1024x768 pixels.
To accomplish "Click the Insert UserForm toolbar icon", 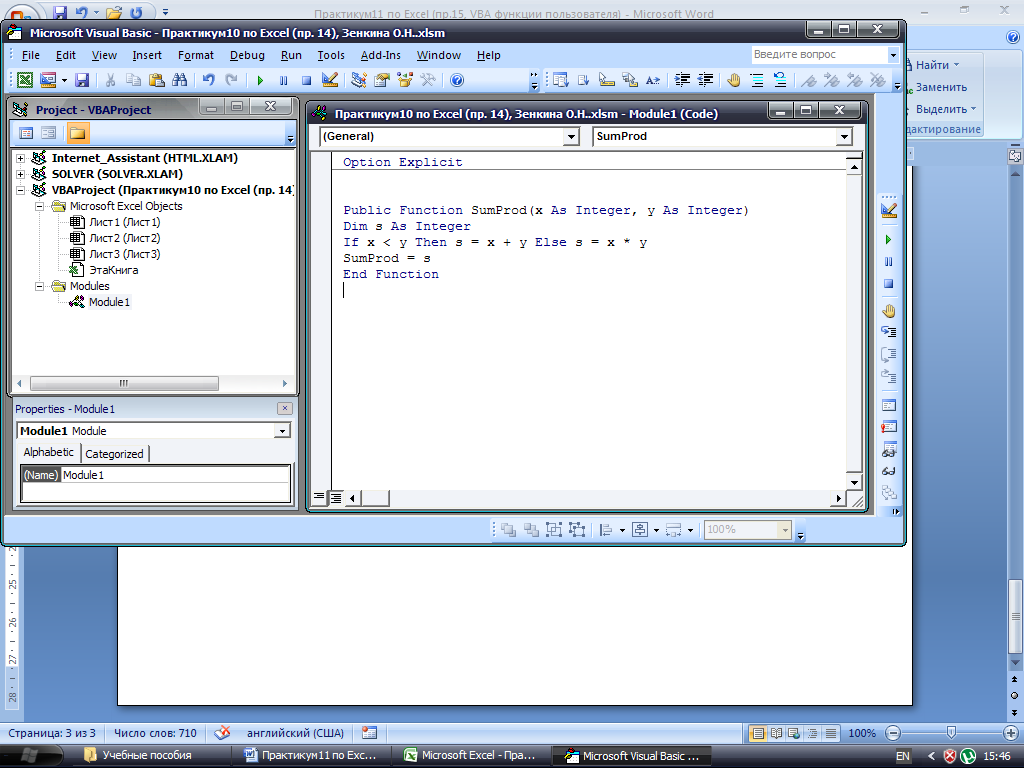I will (48, 80).
